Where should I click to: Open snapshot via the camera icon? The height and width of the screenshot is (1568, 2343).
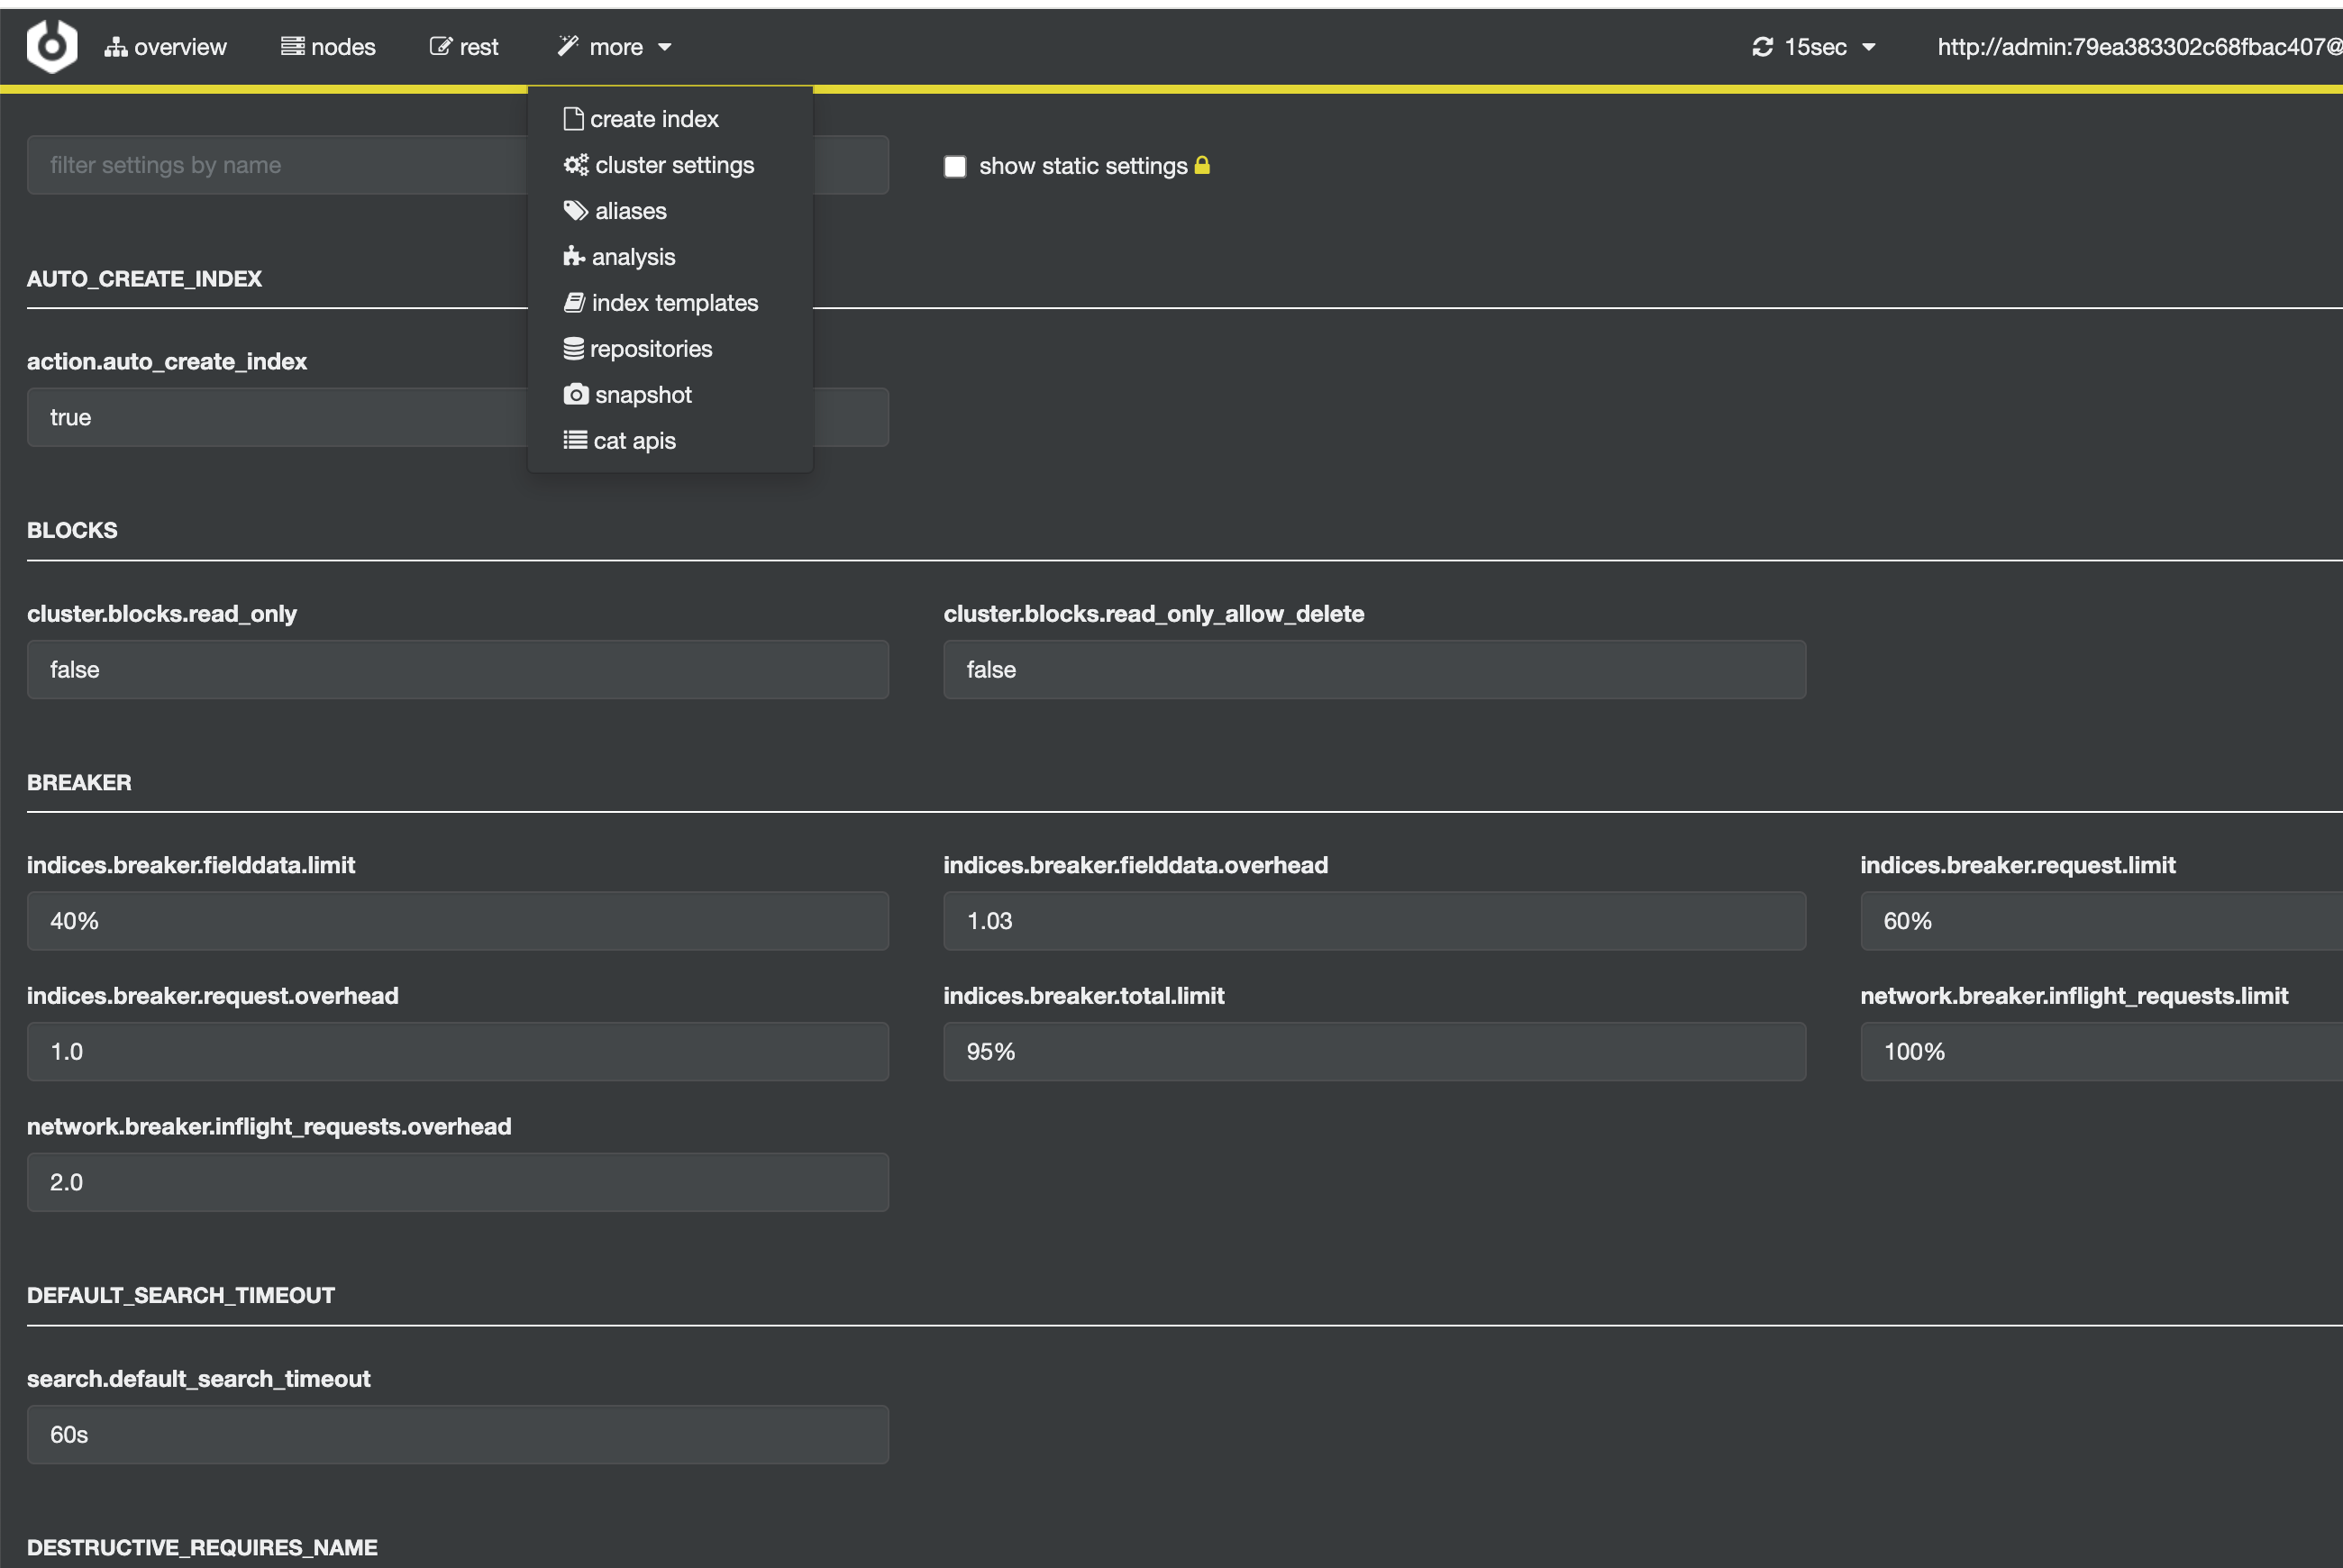point(576,394)
